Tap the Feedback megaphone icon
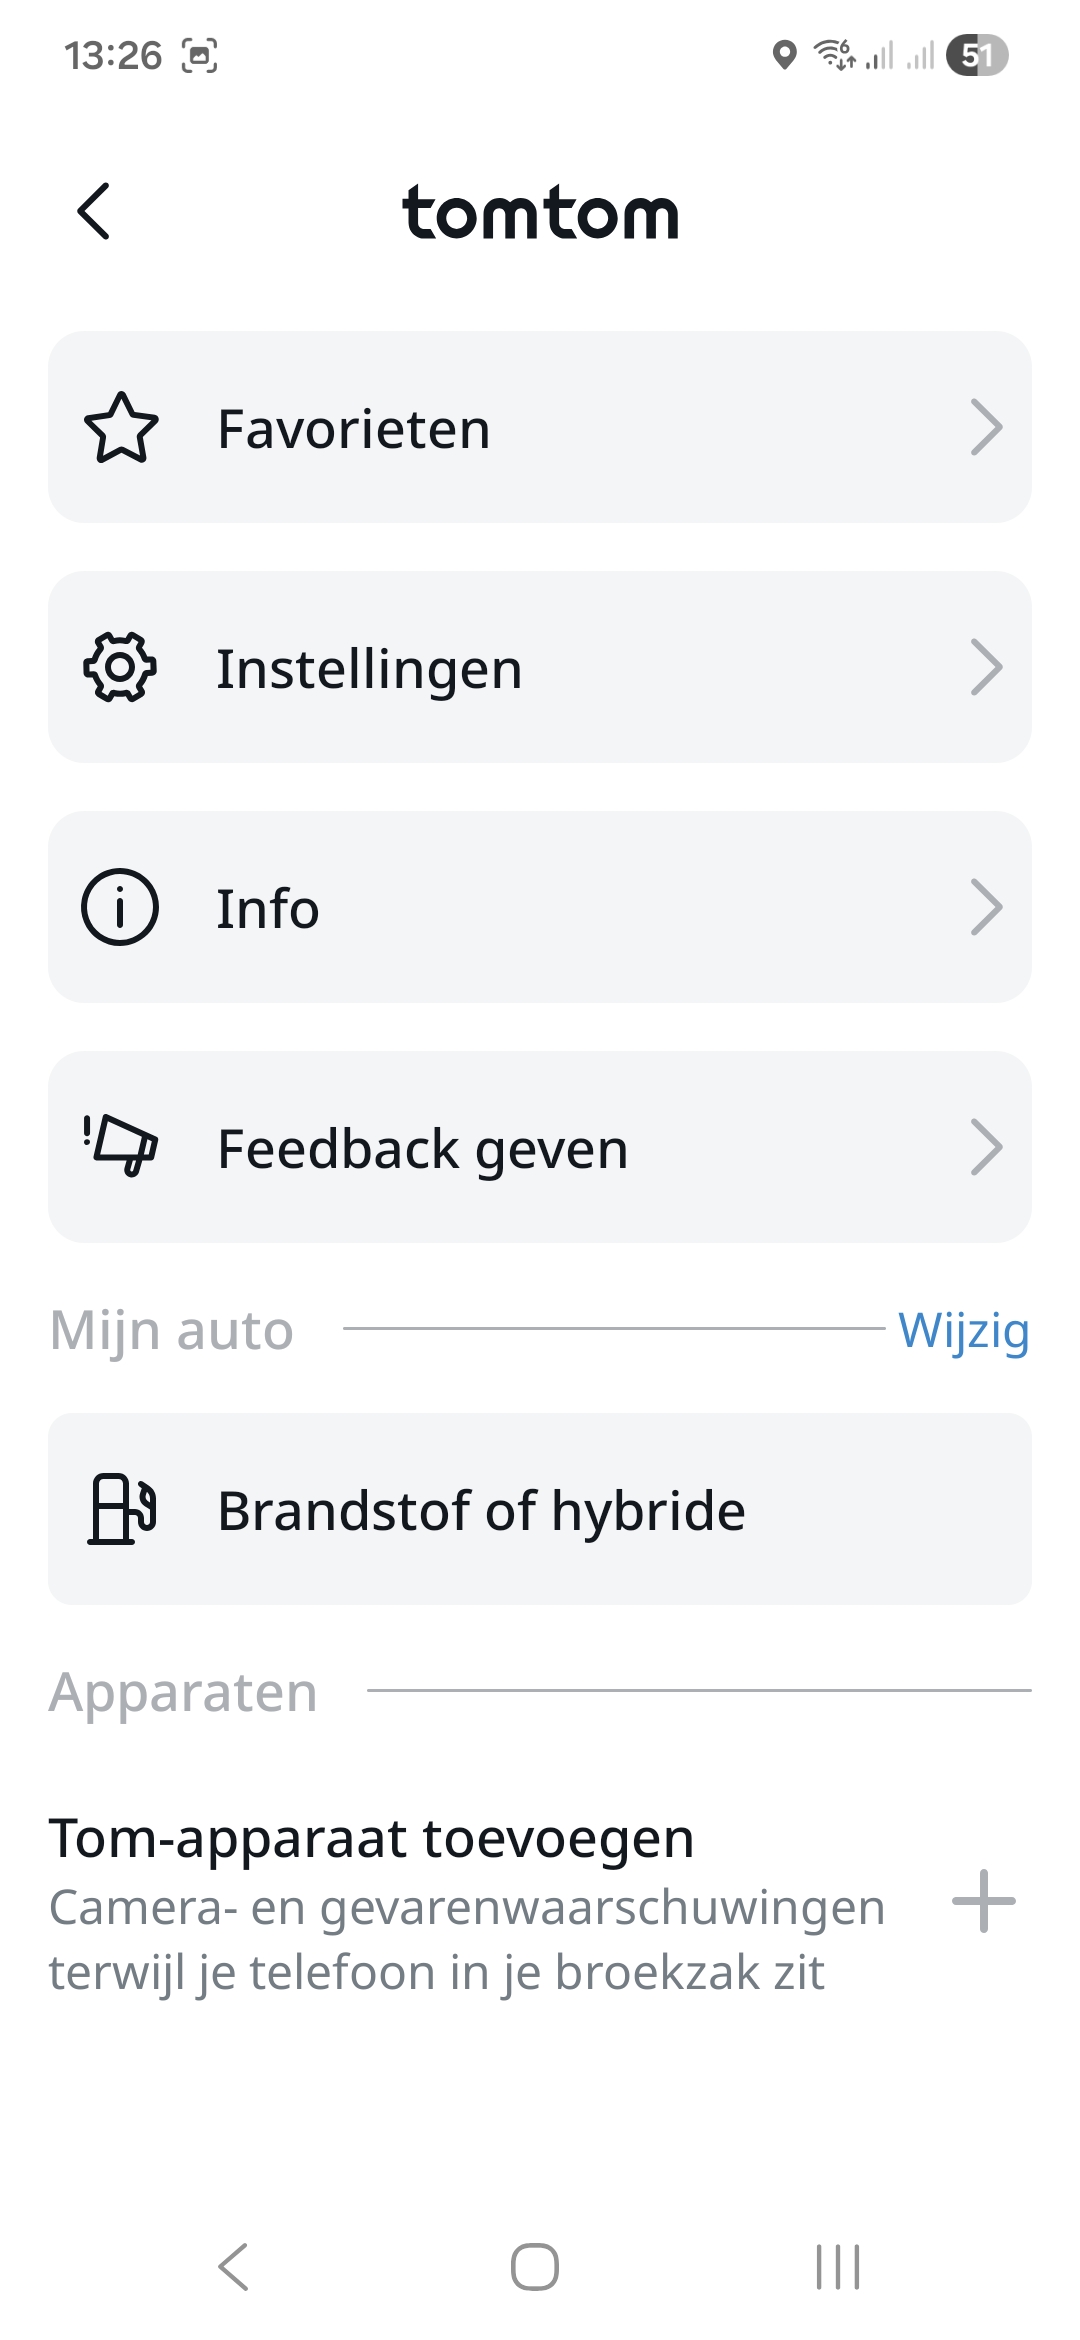The height and width of the screenshot is (2340, 1080). pos(121,1146)
